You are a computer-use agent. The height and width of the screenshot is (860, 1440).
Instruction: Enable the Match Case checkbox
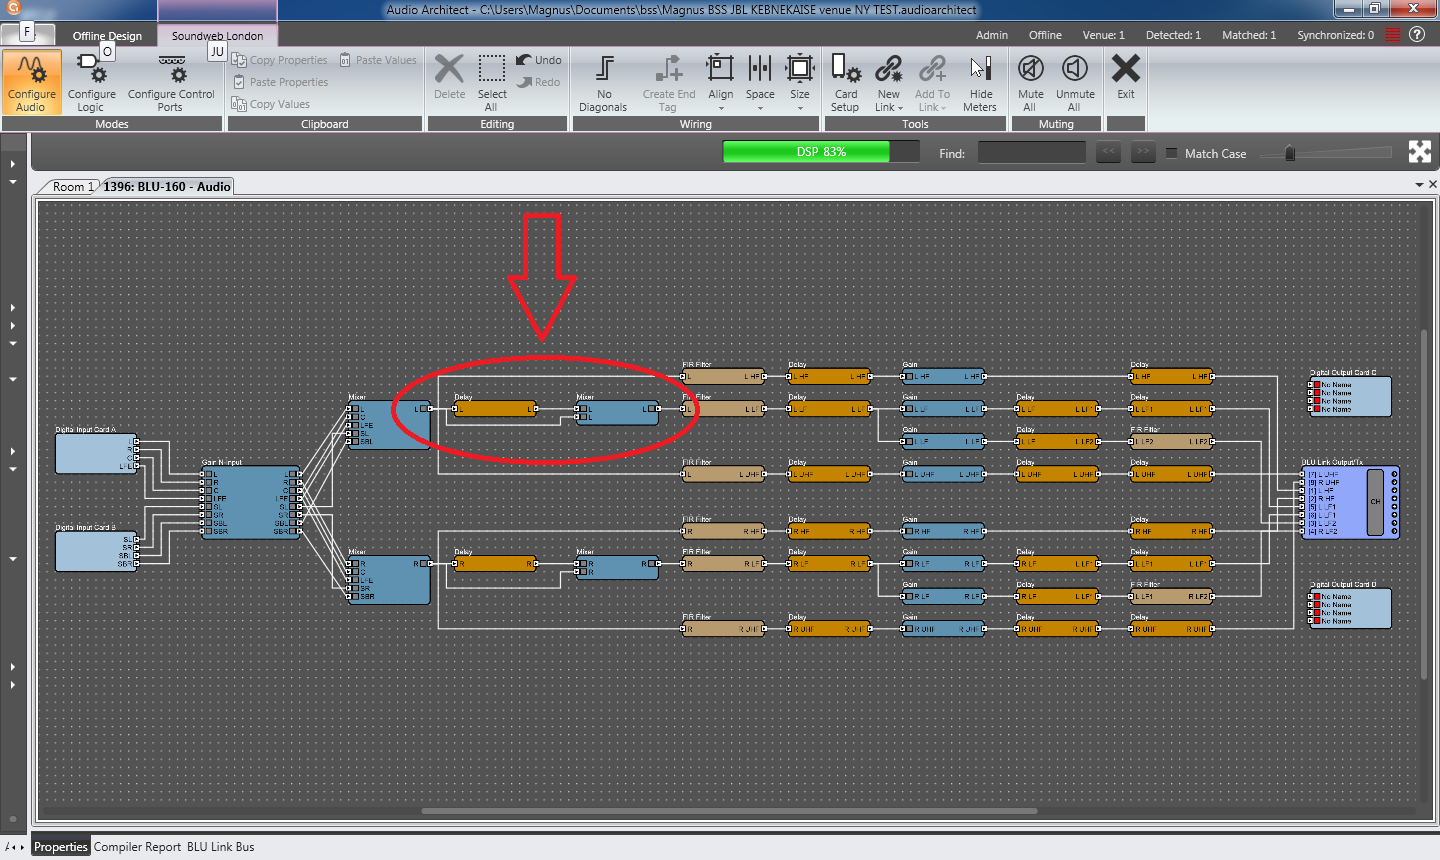click(x=1172, y=153)
